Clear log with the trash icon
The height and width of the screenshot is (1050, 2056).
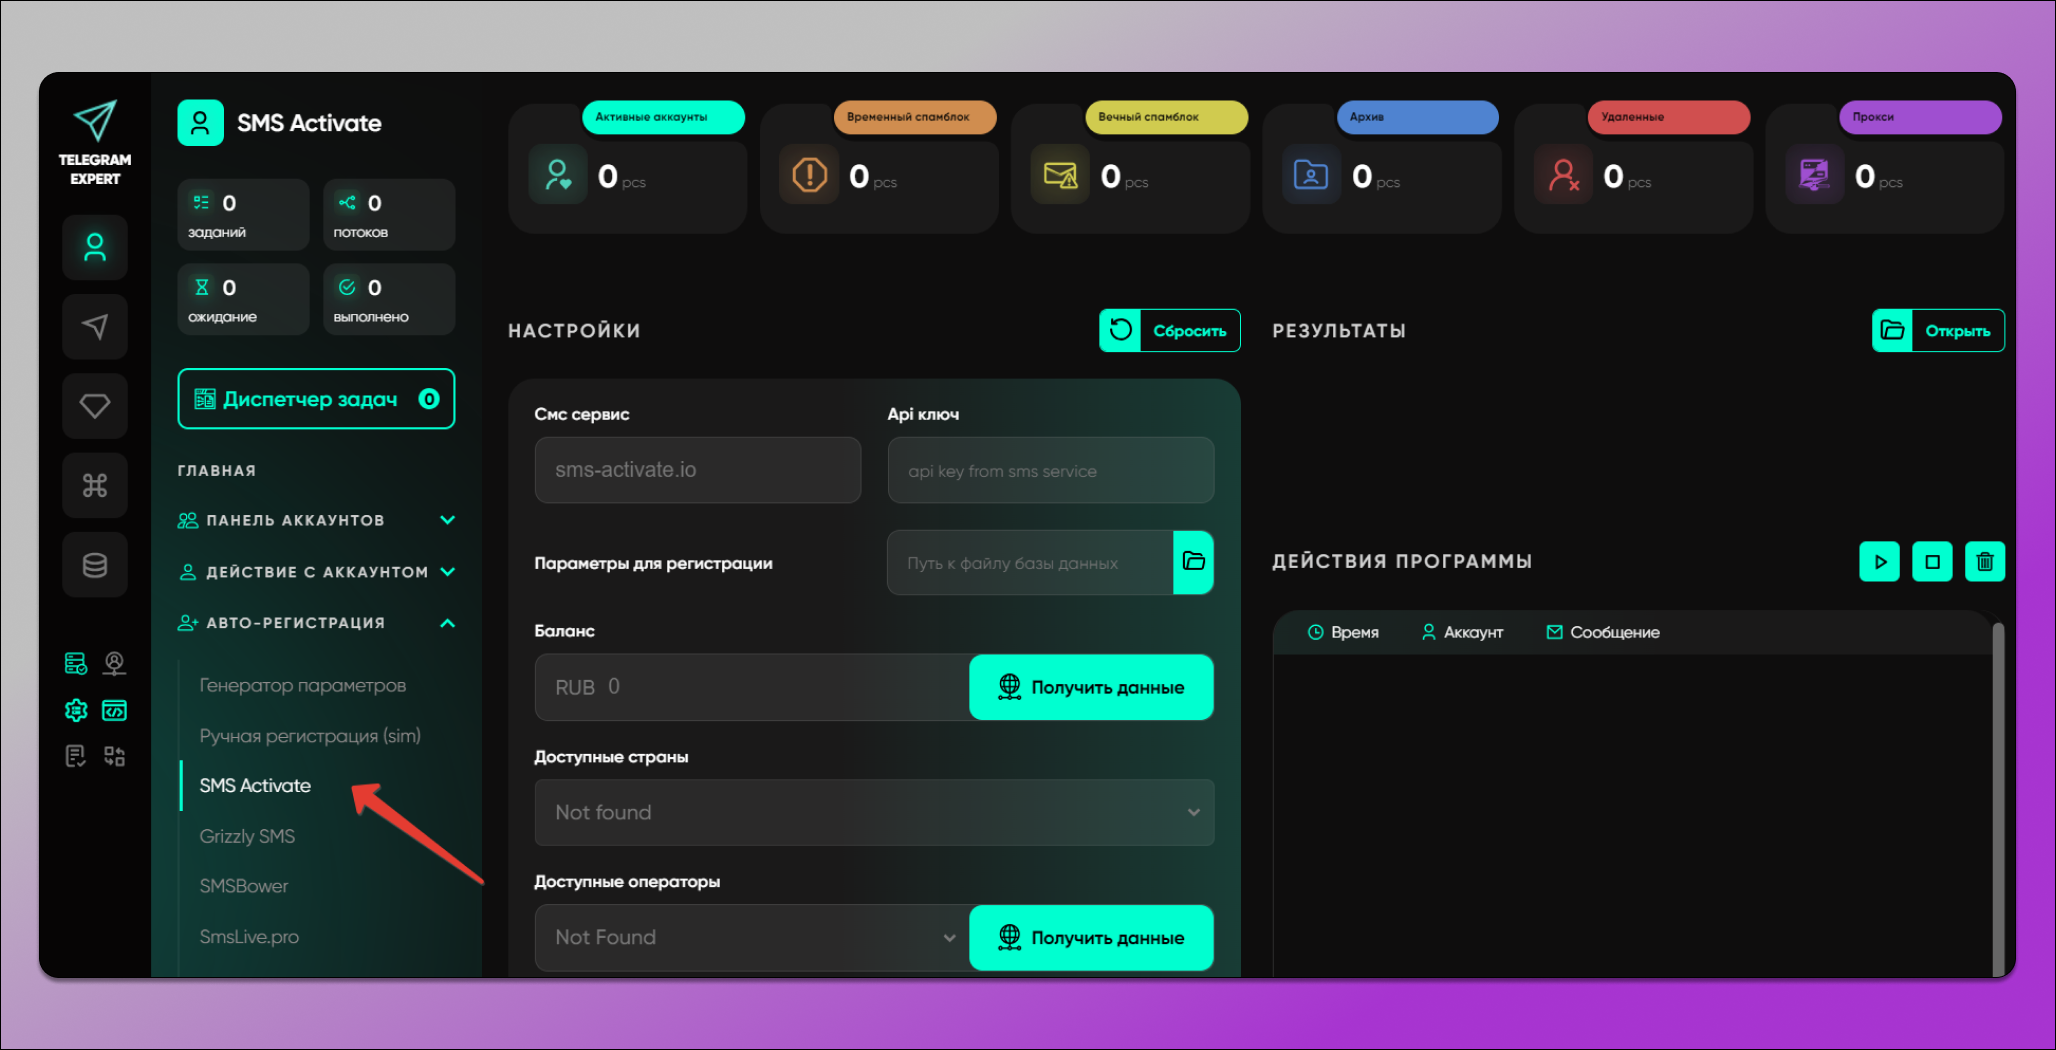point(1984,562)
